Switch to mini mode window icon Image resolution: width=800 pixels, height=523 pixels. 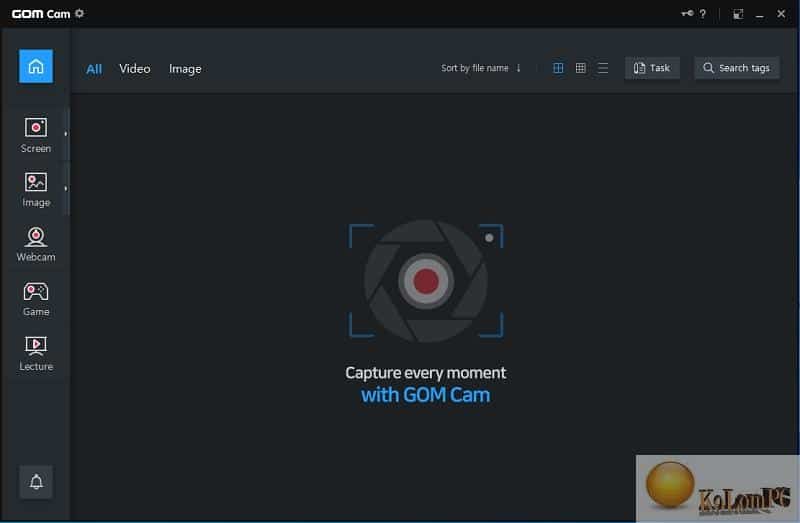click(x=738, y=14)
